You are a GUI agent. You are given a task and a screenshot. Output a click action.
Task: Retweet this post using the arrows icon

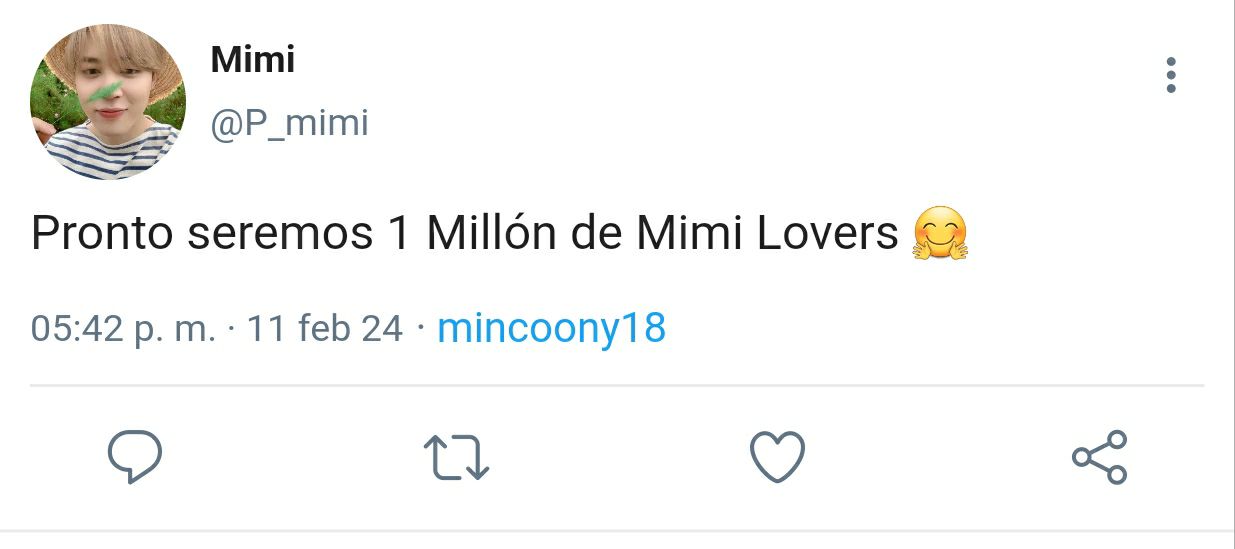457,457
